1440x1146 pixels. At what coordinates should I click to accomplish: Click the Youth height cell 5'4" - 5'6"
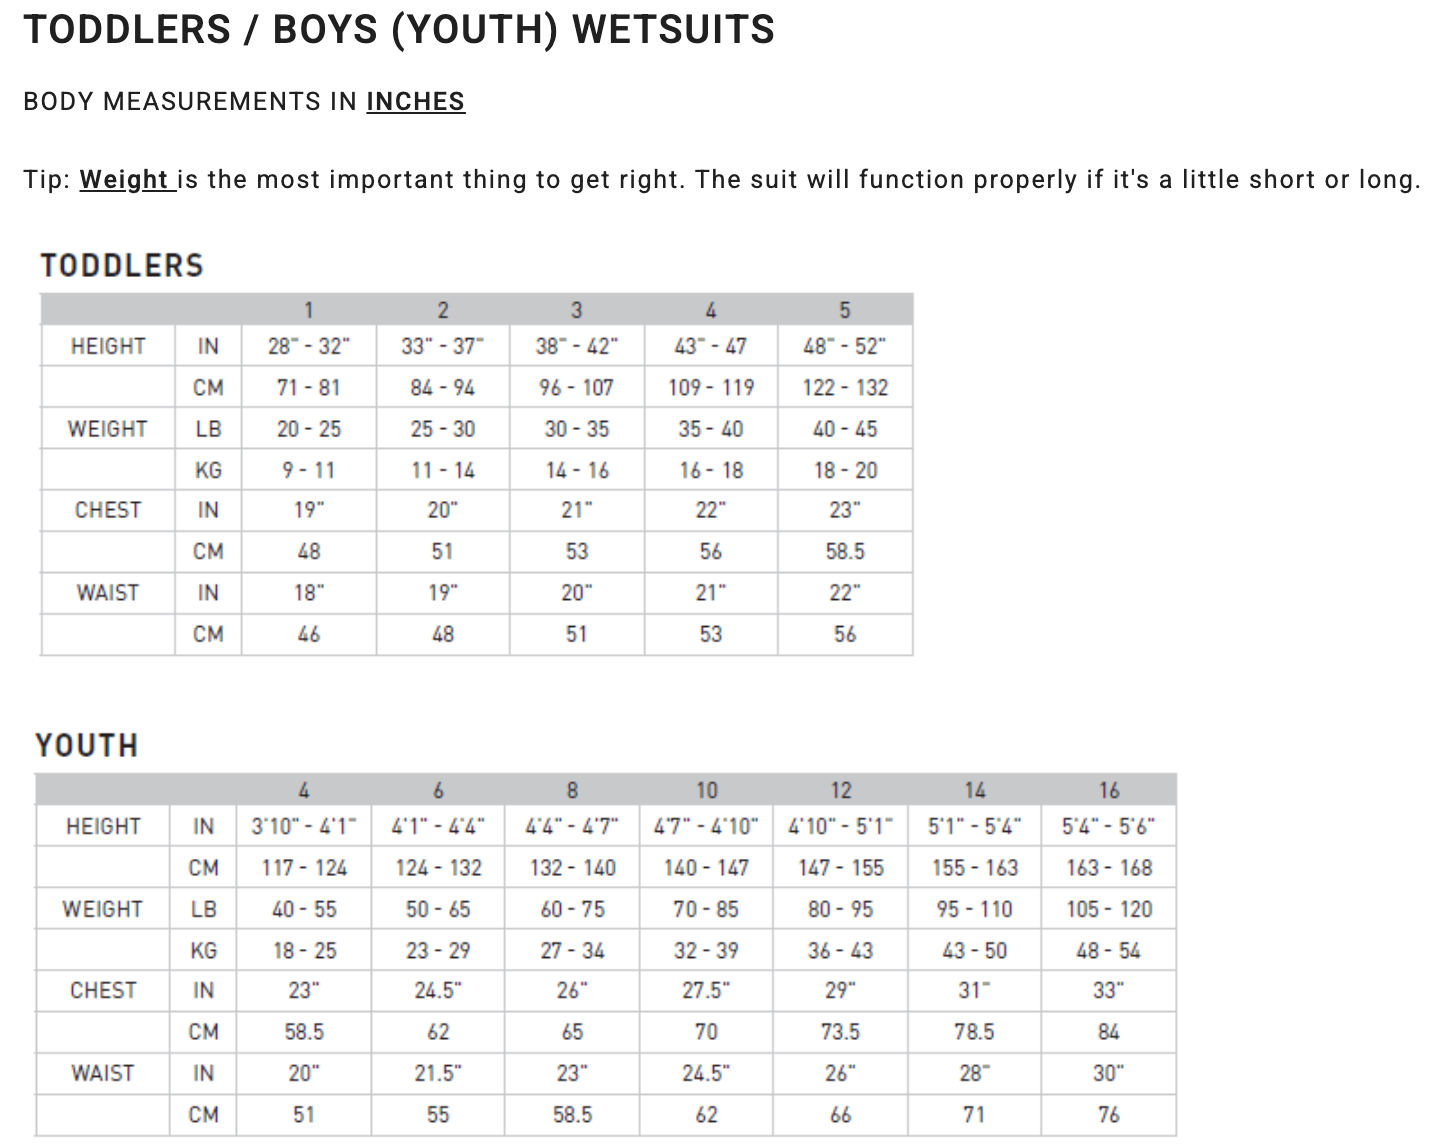(1109, 827)
